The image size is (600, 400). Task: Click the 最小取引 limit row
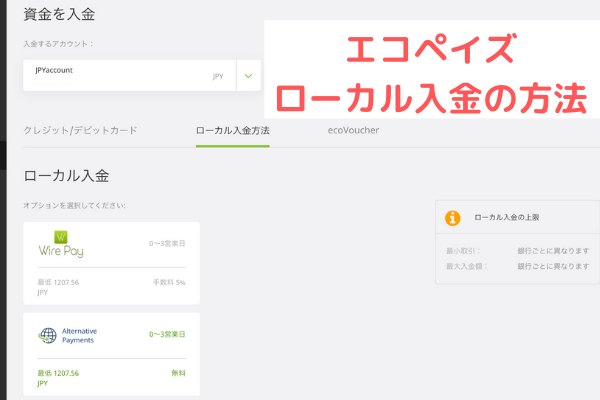point(517,251)
